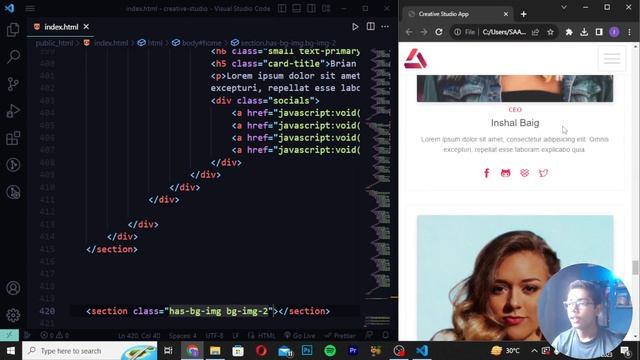Open editor More Actions ellipsis
Screen dimensions: 640x360
(385, 27)
